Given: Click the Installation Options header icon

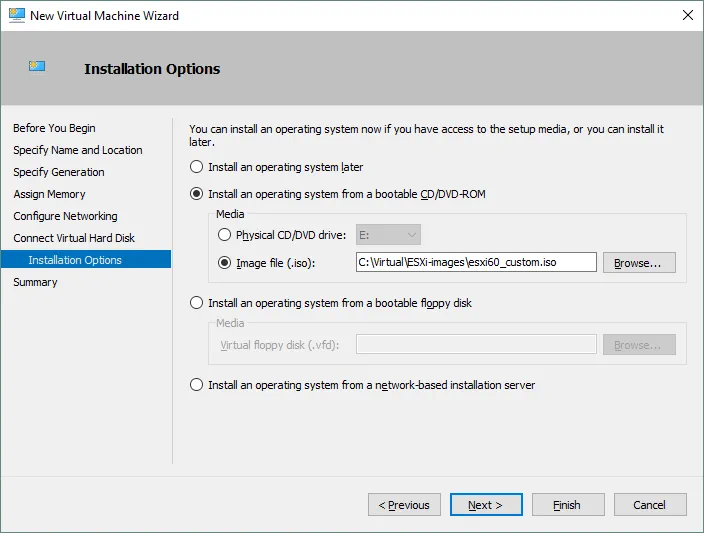Looking at the screenshot, I should (x=37, y=67).
